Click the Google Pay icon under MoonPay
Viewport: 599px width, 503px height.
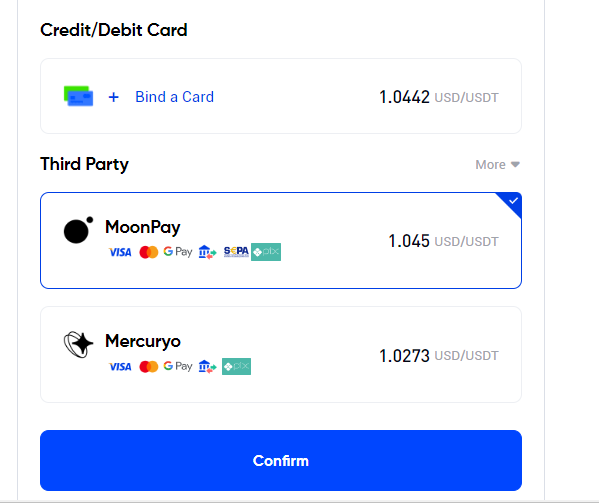(178, 252)
